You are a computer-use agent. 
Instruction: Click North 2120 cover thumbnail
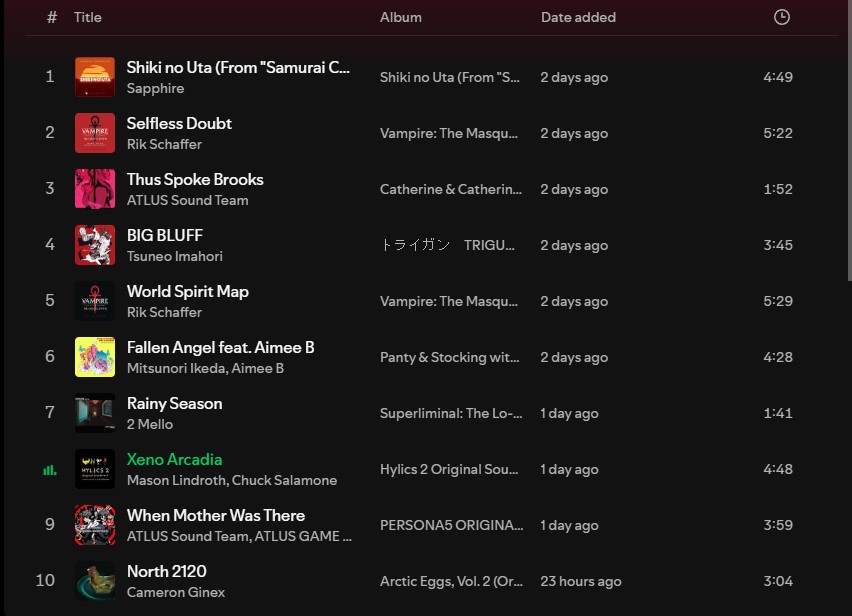pyautogui.click(x=95, y=580)
